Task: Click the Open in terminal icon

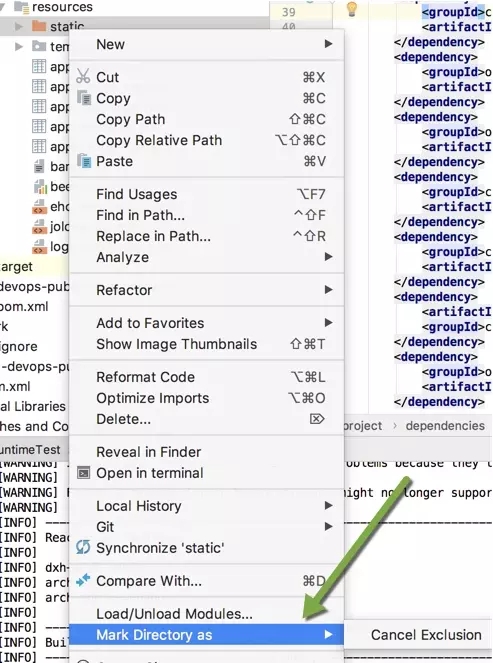Action: pos(83,472)
